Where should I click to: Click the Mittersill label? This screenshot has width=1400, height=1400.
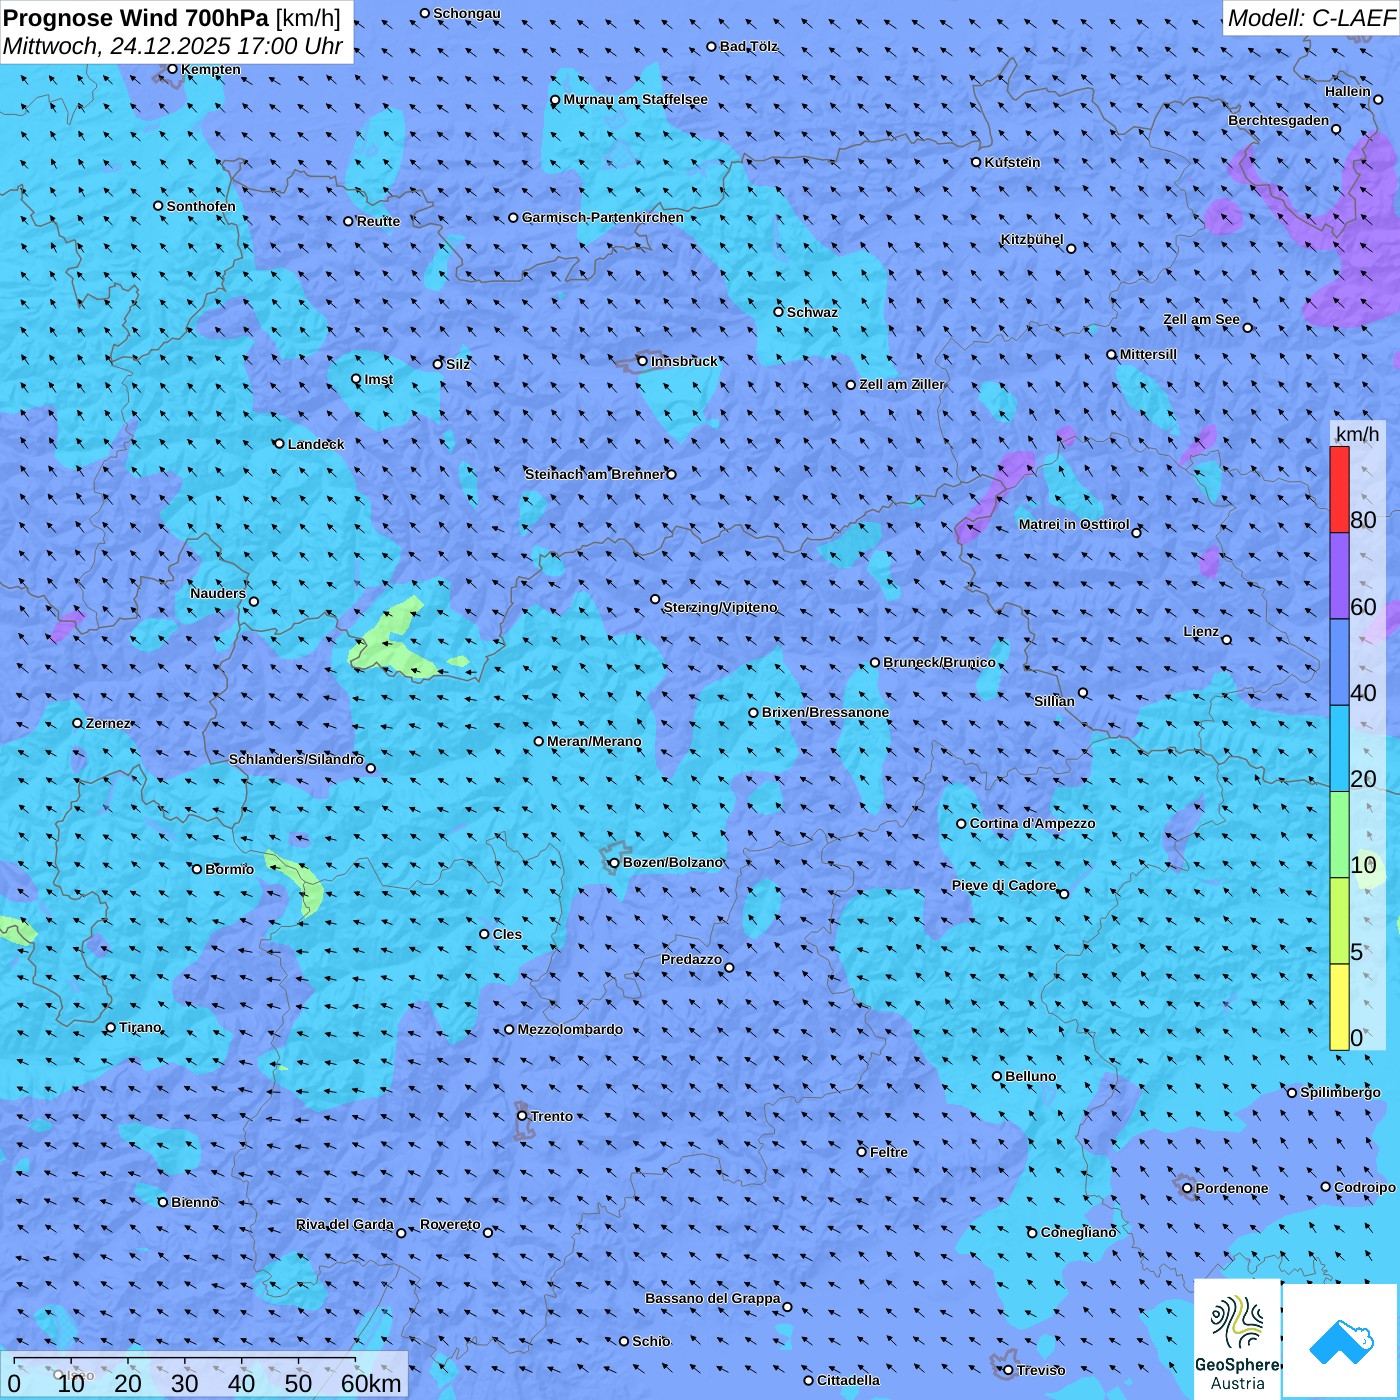click(x=1148, y=354)
